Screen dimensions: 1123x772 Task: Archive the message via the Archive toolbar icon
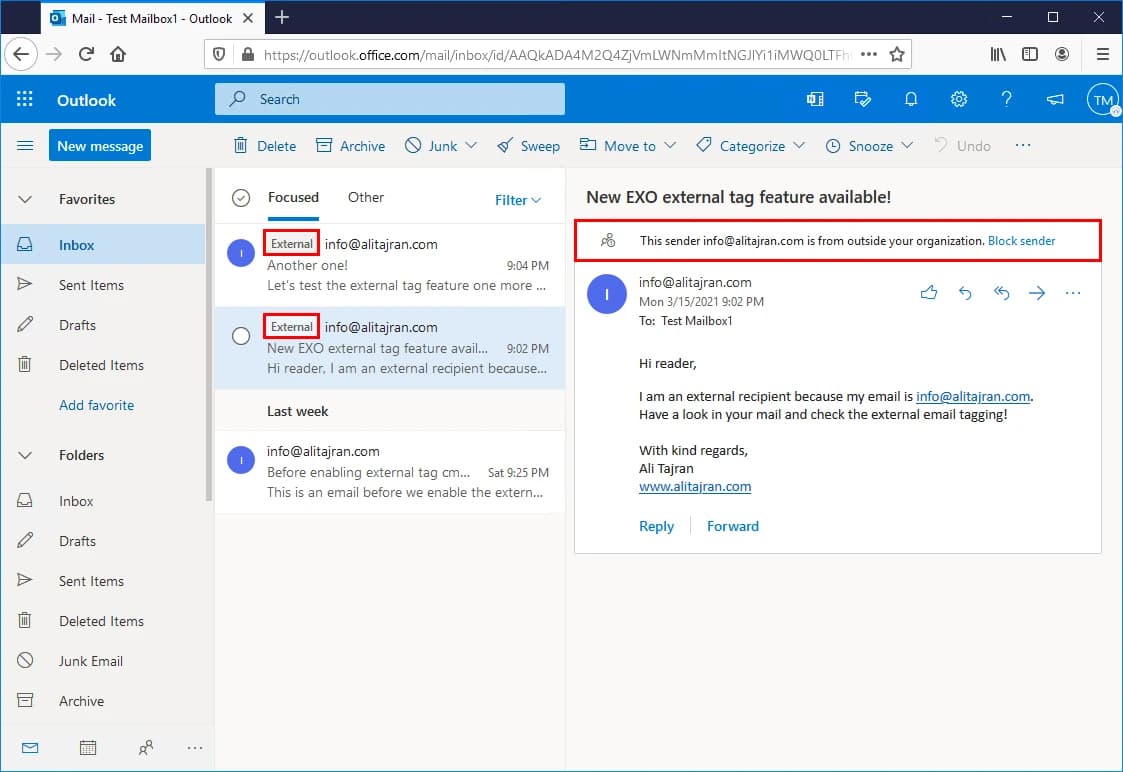350,145
